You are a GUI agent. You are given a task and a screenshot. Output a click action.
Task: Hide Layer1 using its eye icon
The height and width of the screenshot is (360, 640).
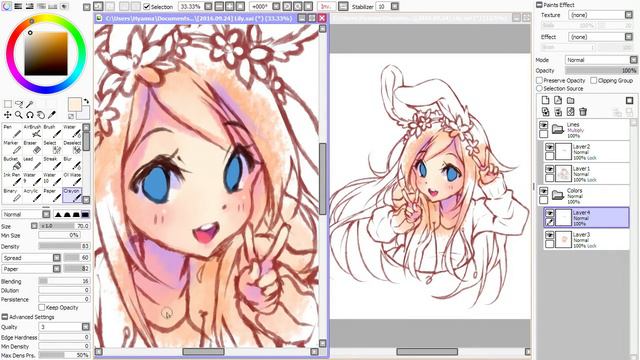click(550, 169)
